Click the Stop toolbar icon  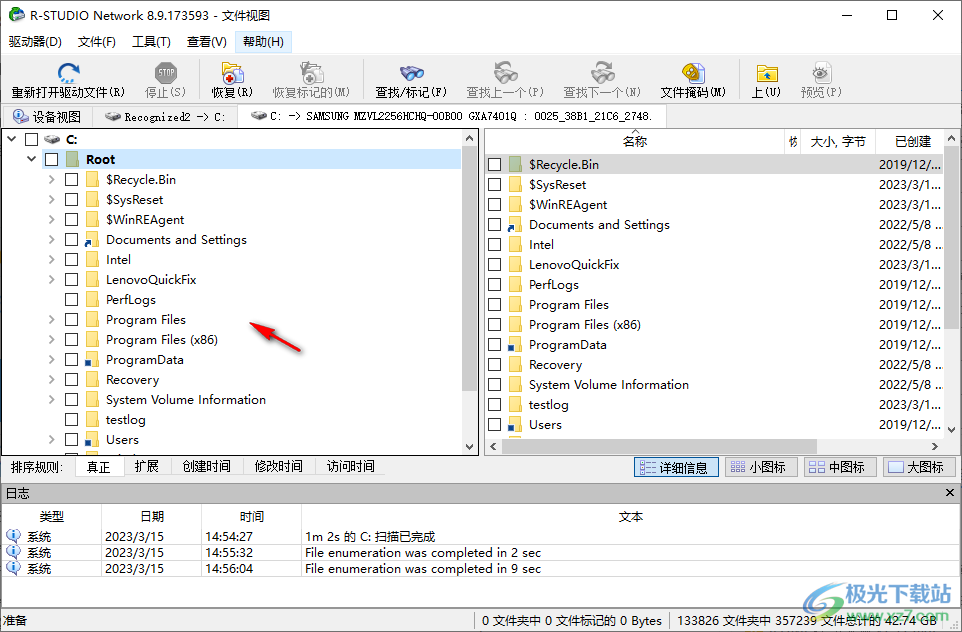click(x=166, y=73)
